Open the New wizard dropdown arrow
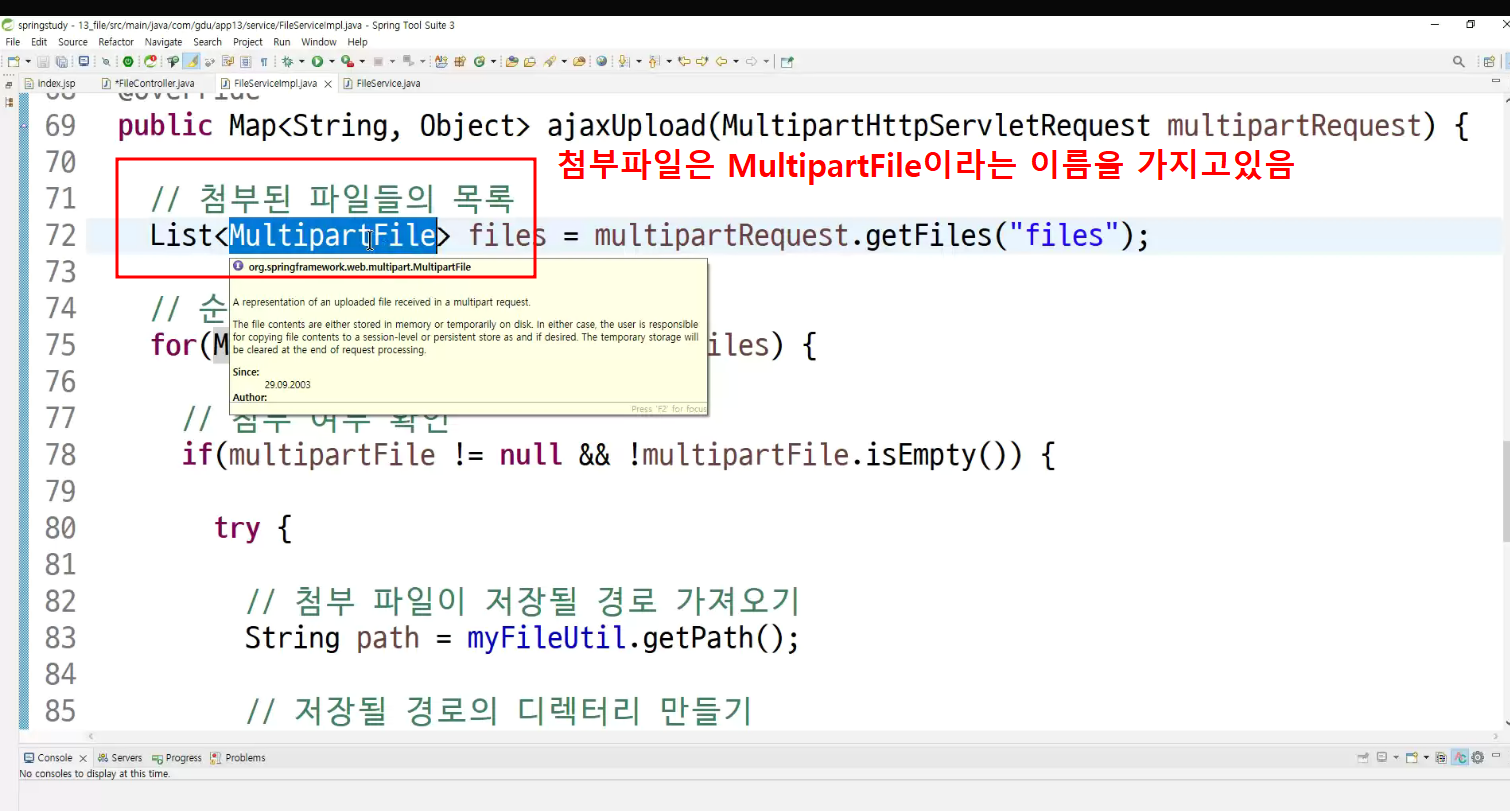The height and width of the screenshot is (811, 1510). coord(28,61)
